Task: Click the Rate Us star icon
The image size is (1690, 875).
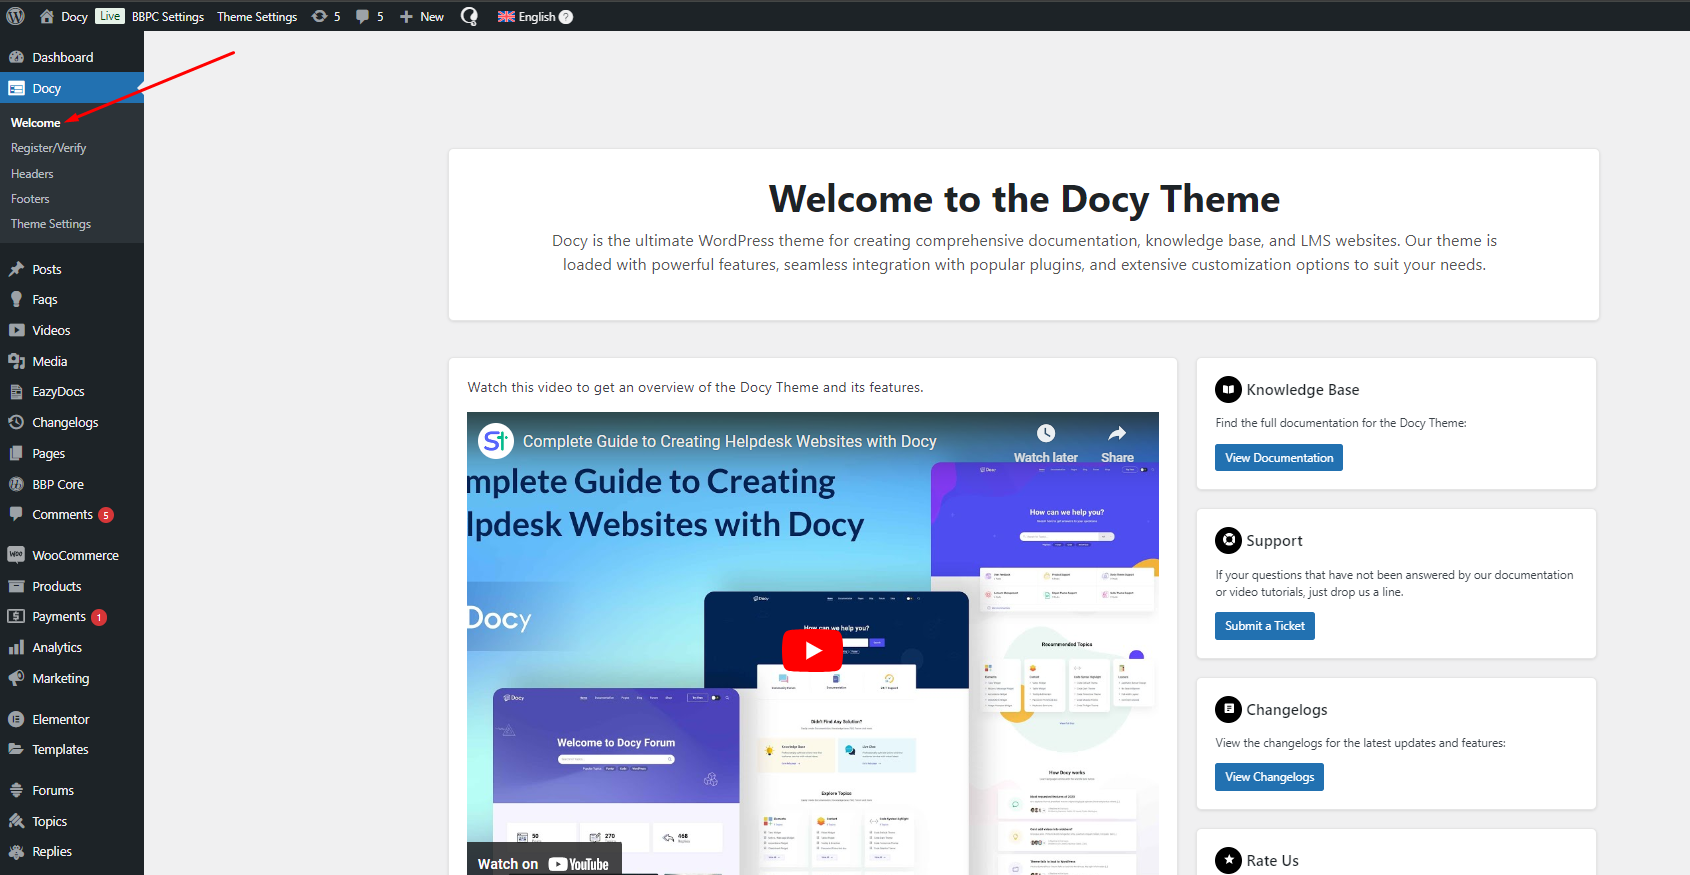Action: [1228, 860]
